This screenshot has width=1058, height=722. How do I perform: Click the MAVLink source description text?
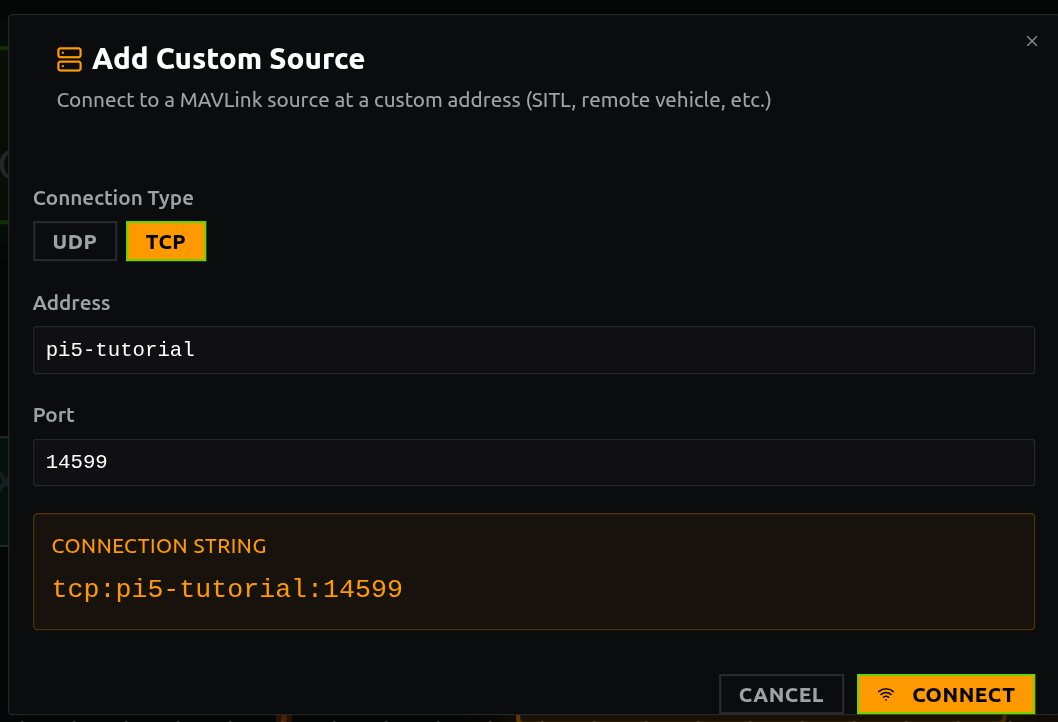413,100
